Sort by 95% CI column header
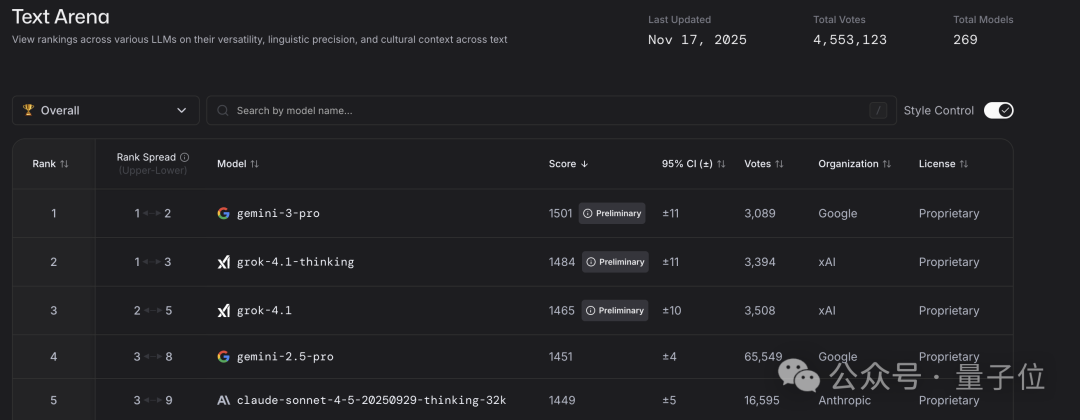Viewport: 1080px width, 420px height. click(x=693, y=163)
